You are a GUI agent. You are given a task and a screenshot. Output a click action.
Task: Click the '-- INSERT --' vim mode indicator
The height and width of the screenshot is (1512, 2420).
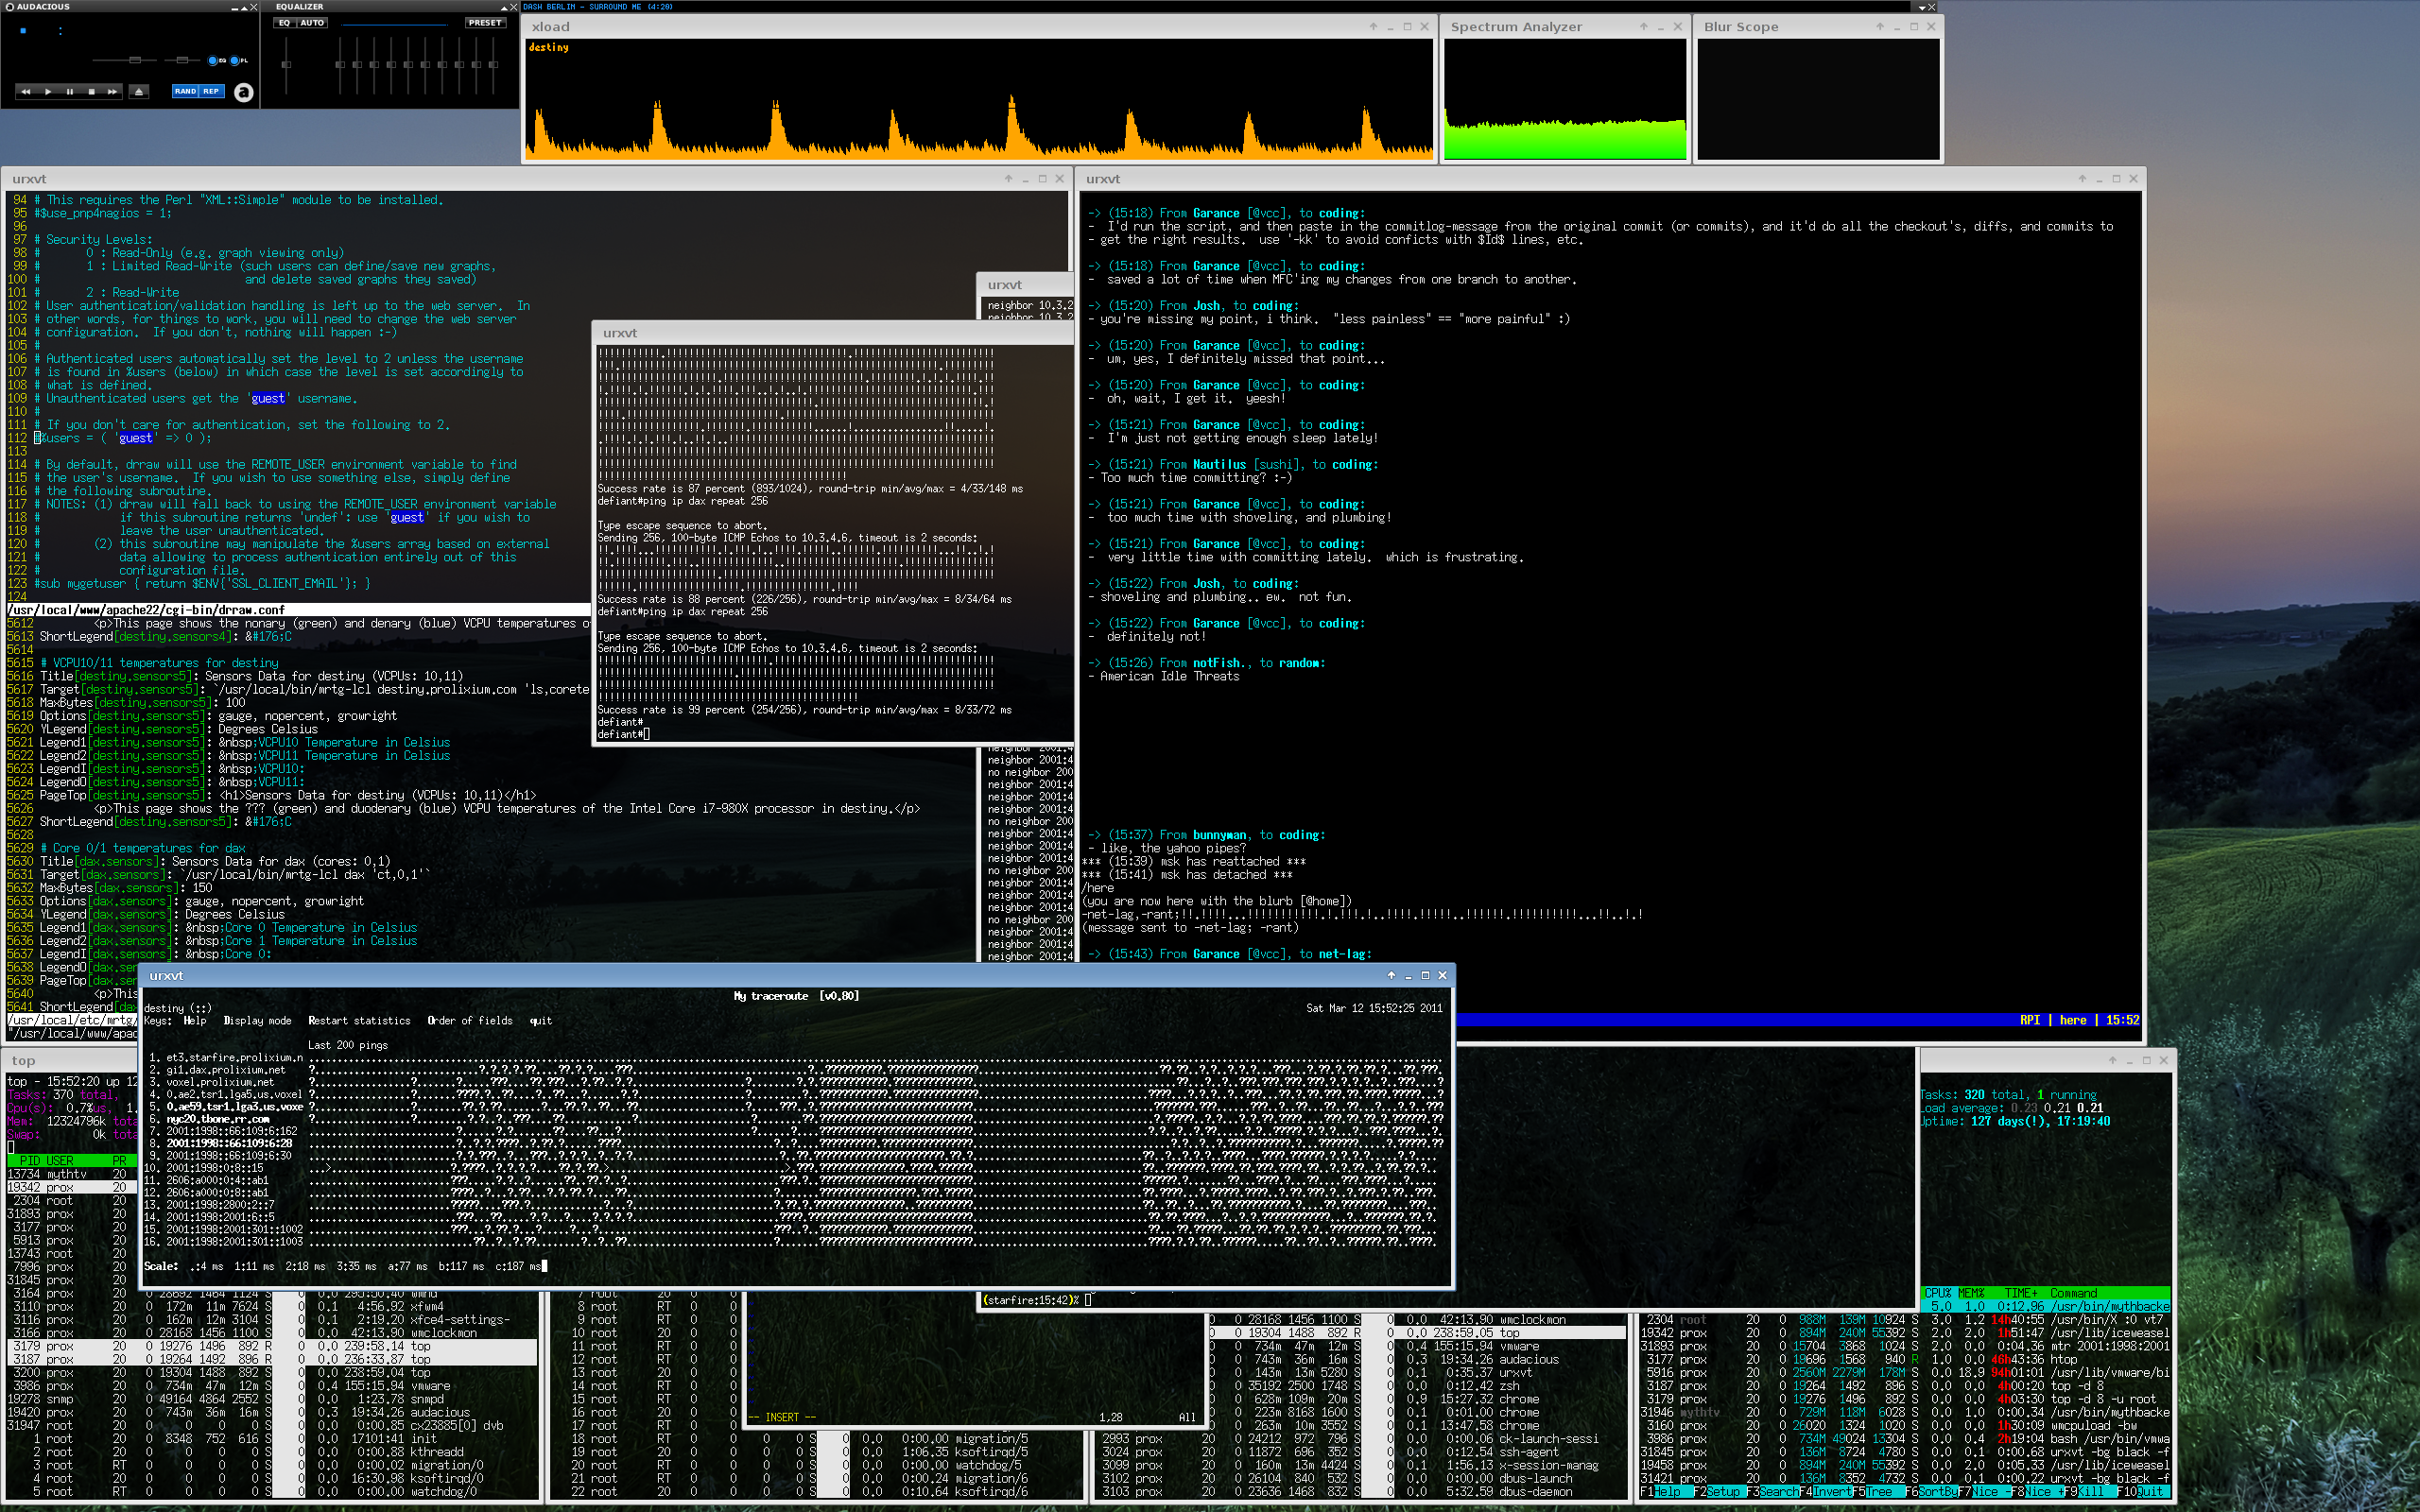(782, 1417)
